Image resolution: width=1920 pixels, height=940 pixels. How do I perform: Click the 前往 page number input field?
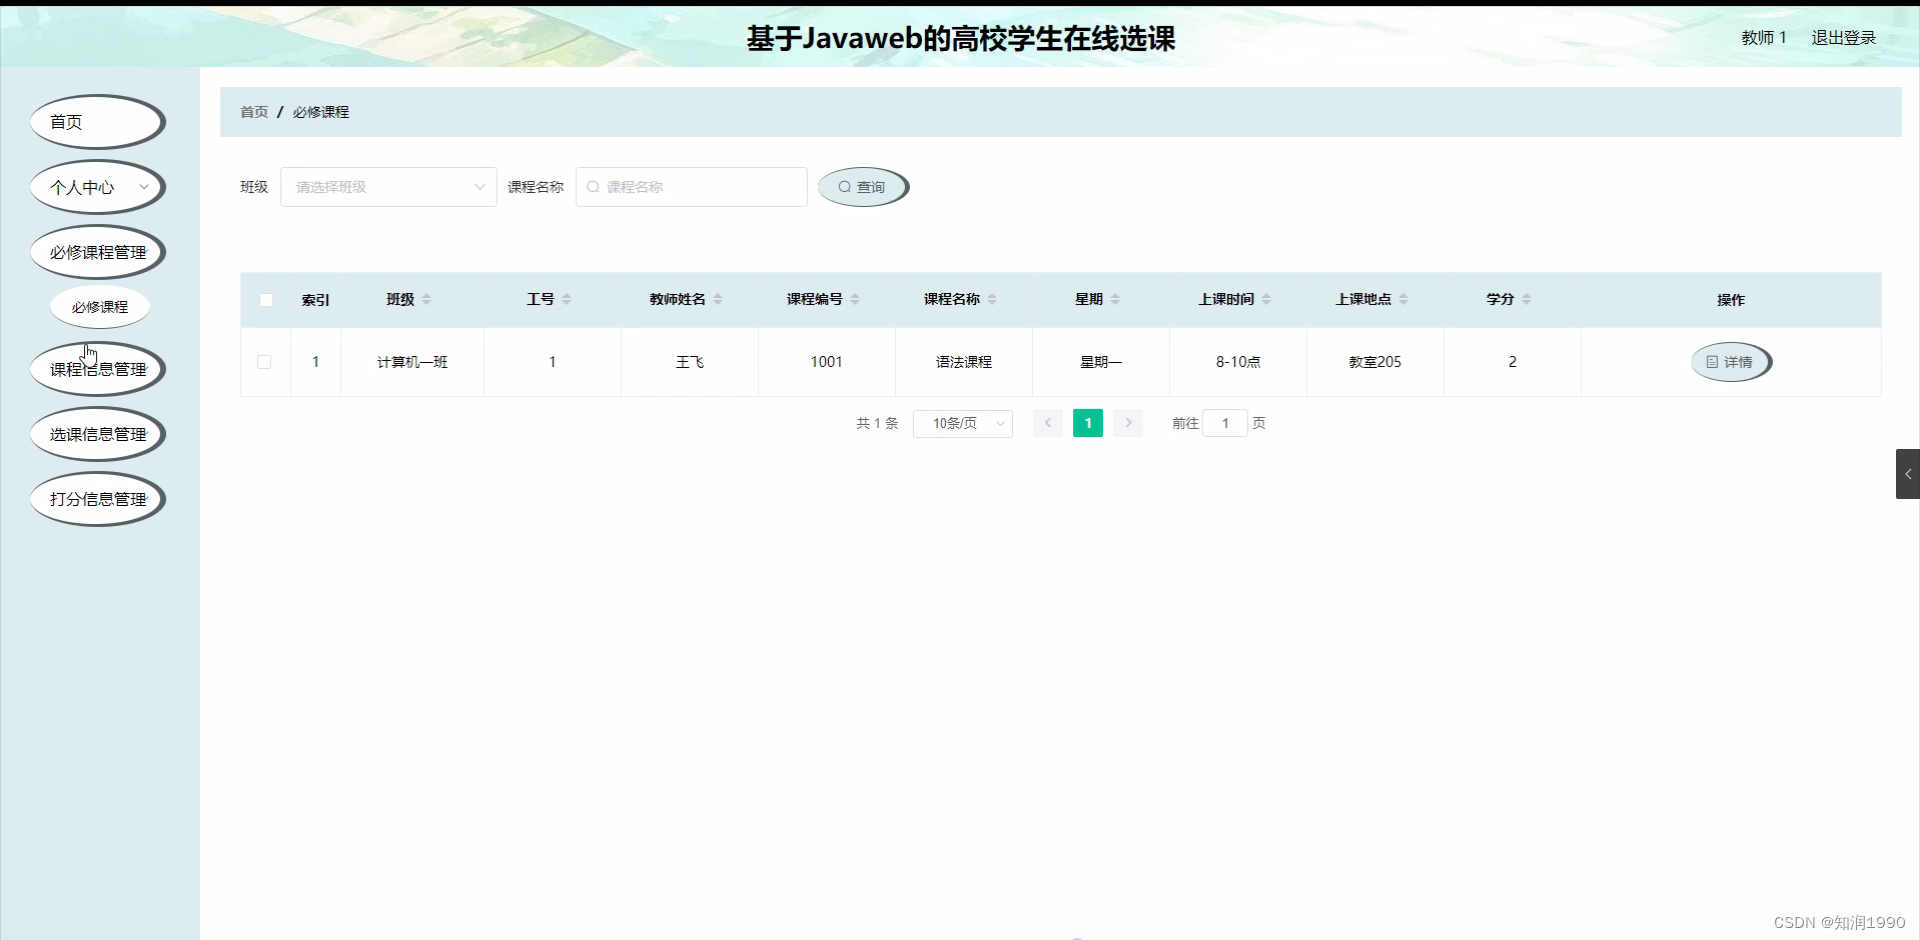(1226, 423)
